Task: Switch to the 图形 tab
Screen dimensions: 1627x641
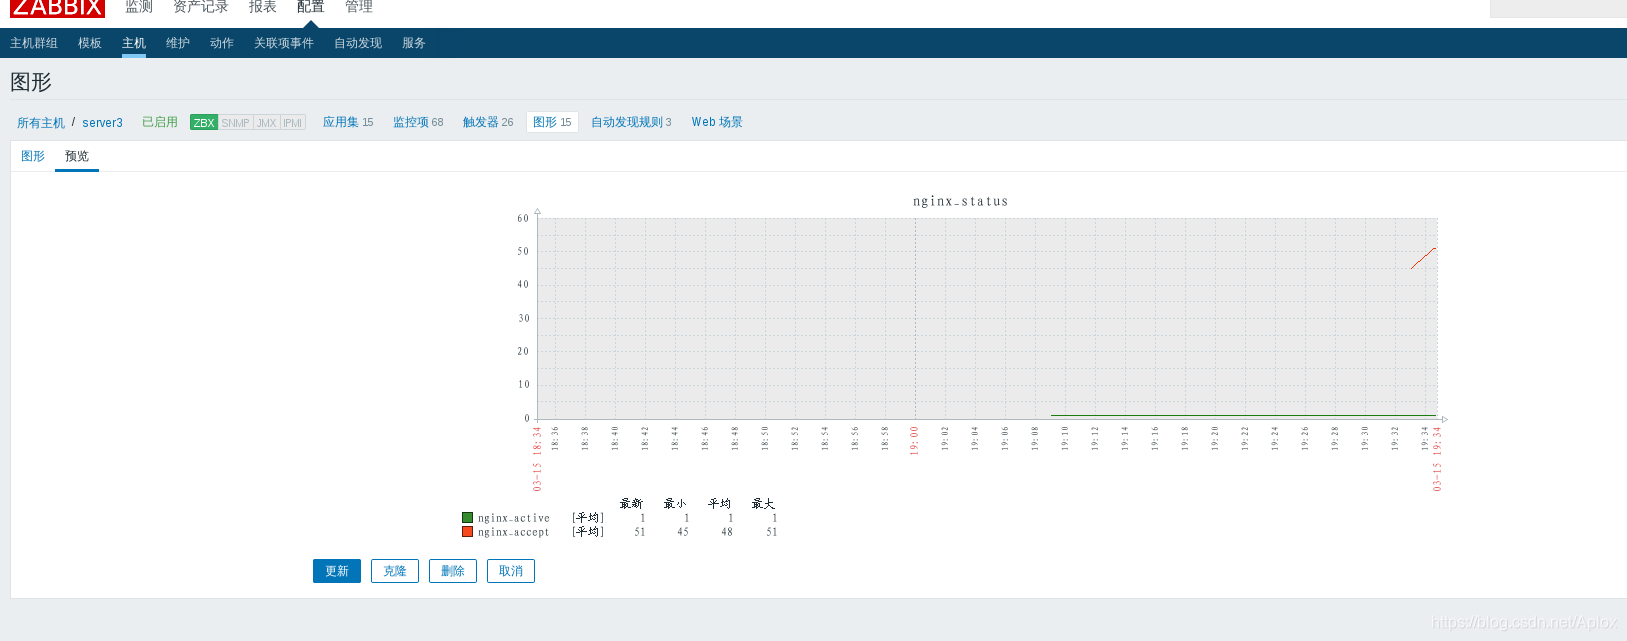Action: (33, 156)
